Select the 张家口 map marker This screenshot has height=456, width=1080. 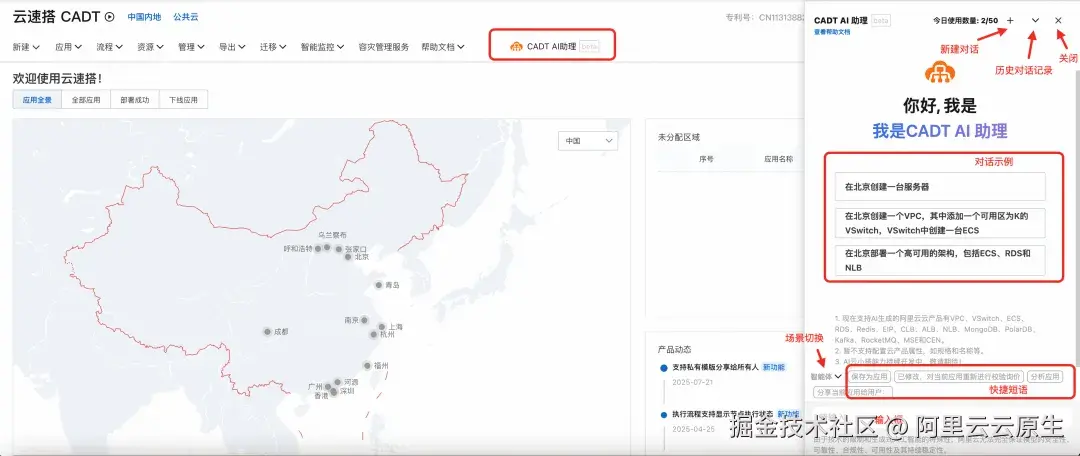point(339,249)
